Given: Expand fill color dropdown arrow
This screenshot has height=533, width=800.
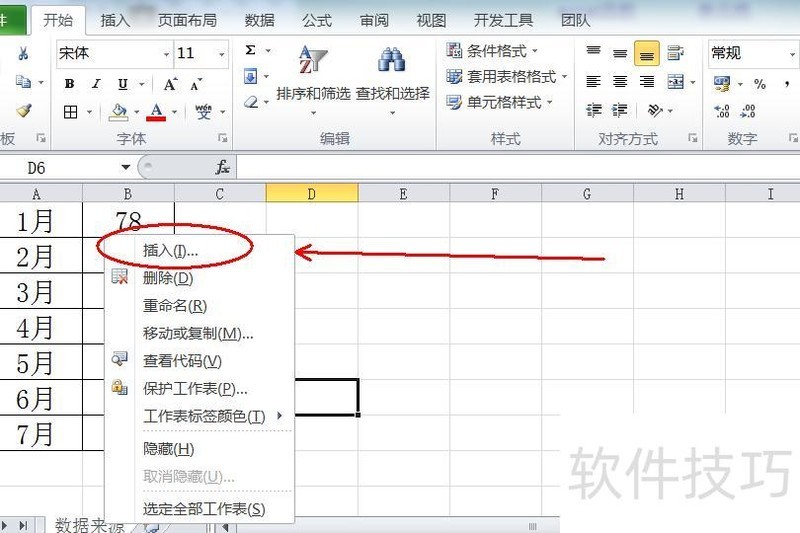Looking at the screenshot, I should [137, 112].
